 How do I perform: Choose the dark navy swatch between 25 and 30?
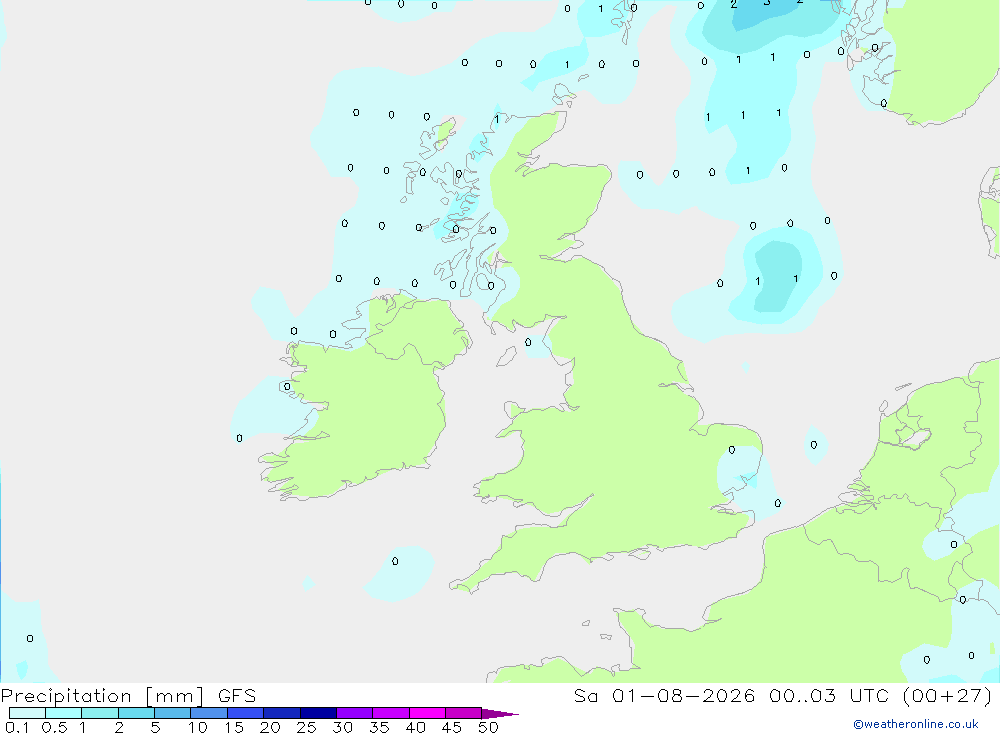318,713
